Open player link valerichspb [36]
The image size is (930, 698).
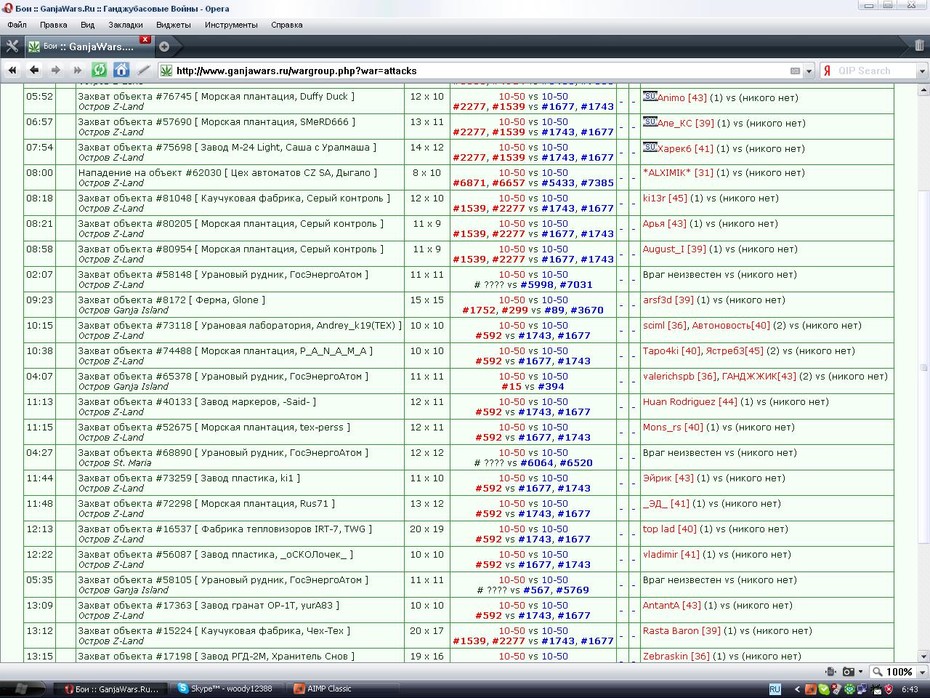[680, 377]
